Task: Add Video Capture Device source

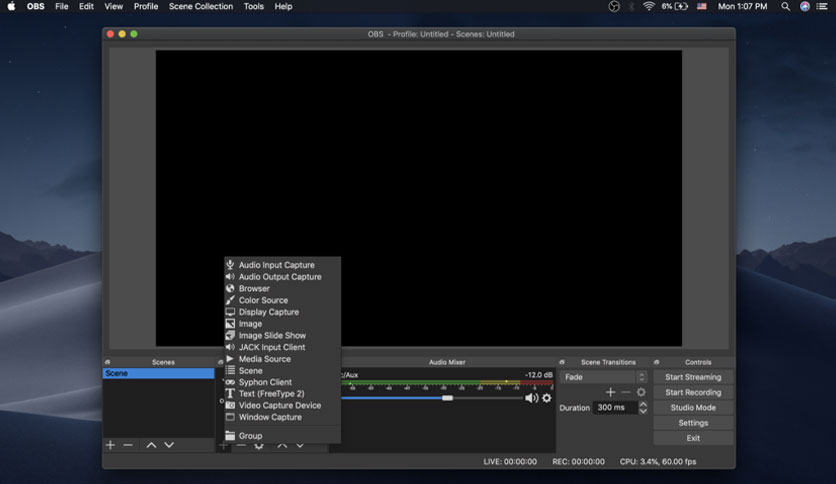Action: [283, 405]
